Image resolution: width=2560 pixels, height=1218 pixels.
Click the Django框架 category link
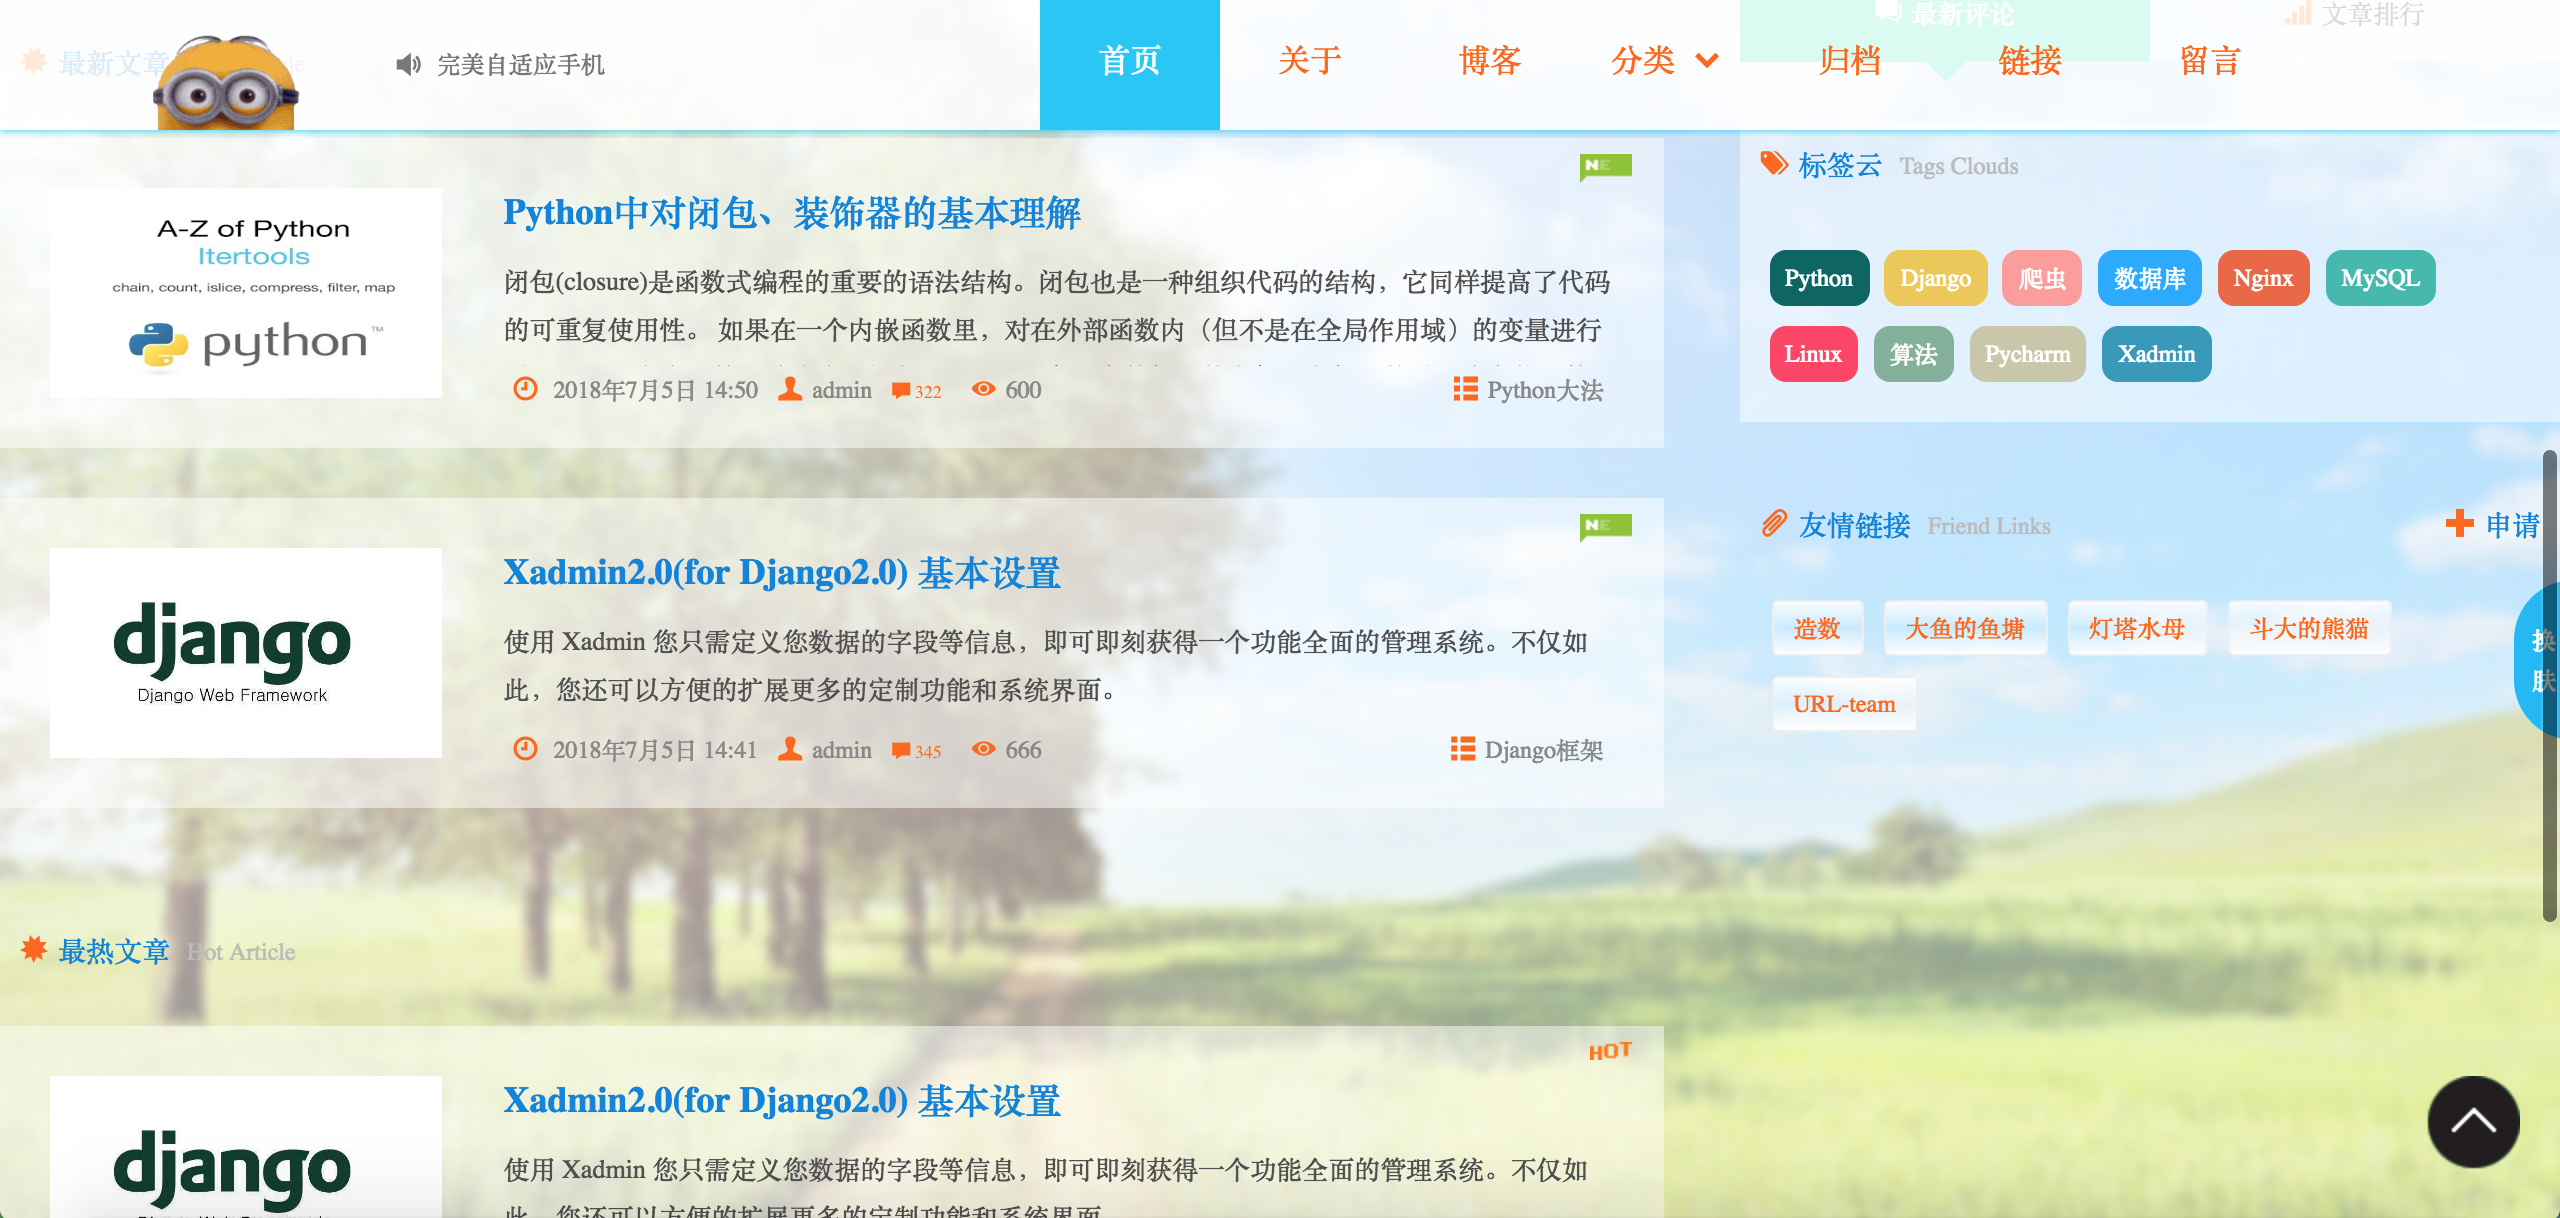(x=1544, y=749)
